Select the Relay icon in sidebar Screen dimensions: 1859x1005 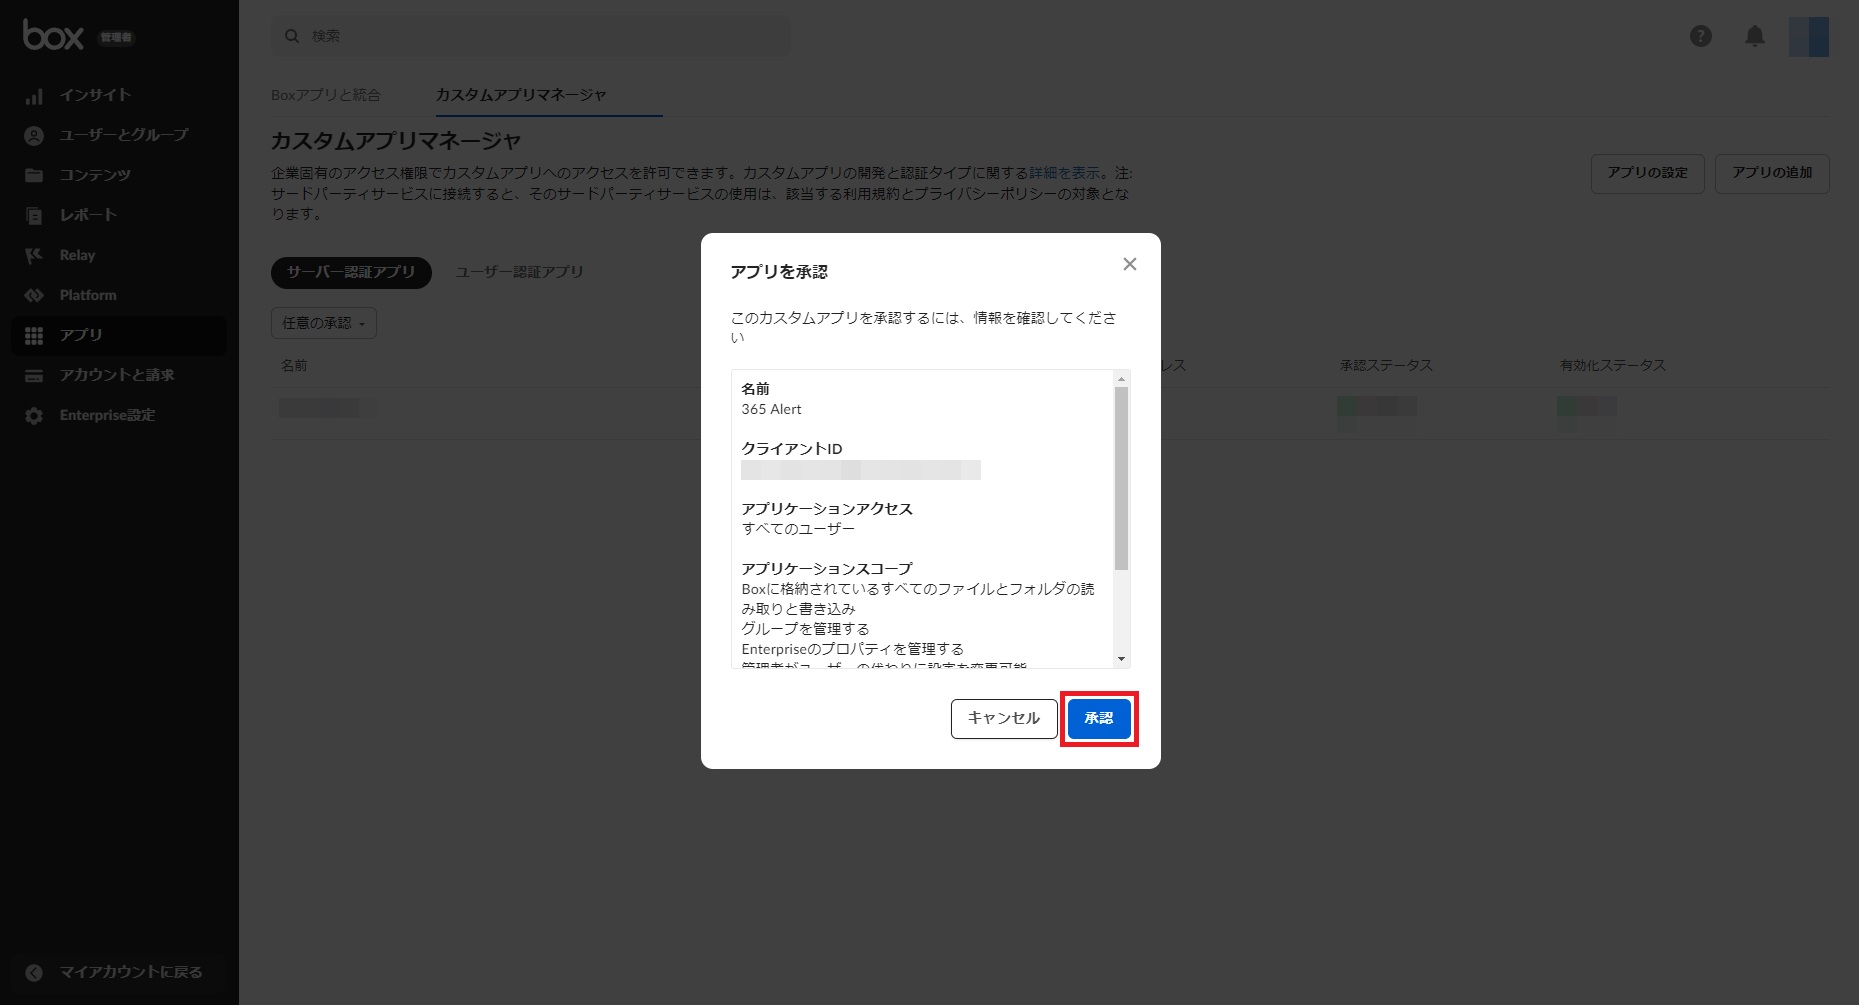34,256
